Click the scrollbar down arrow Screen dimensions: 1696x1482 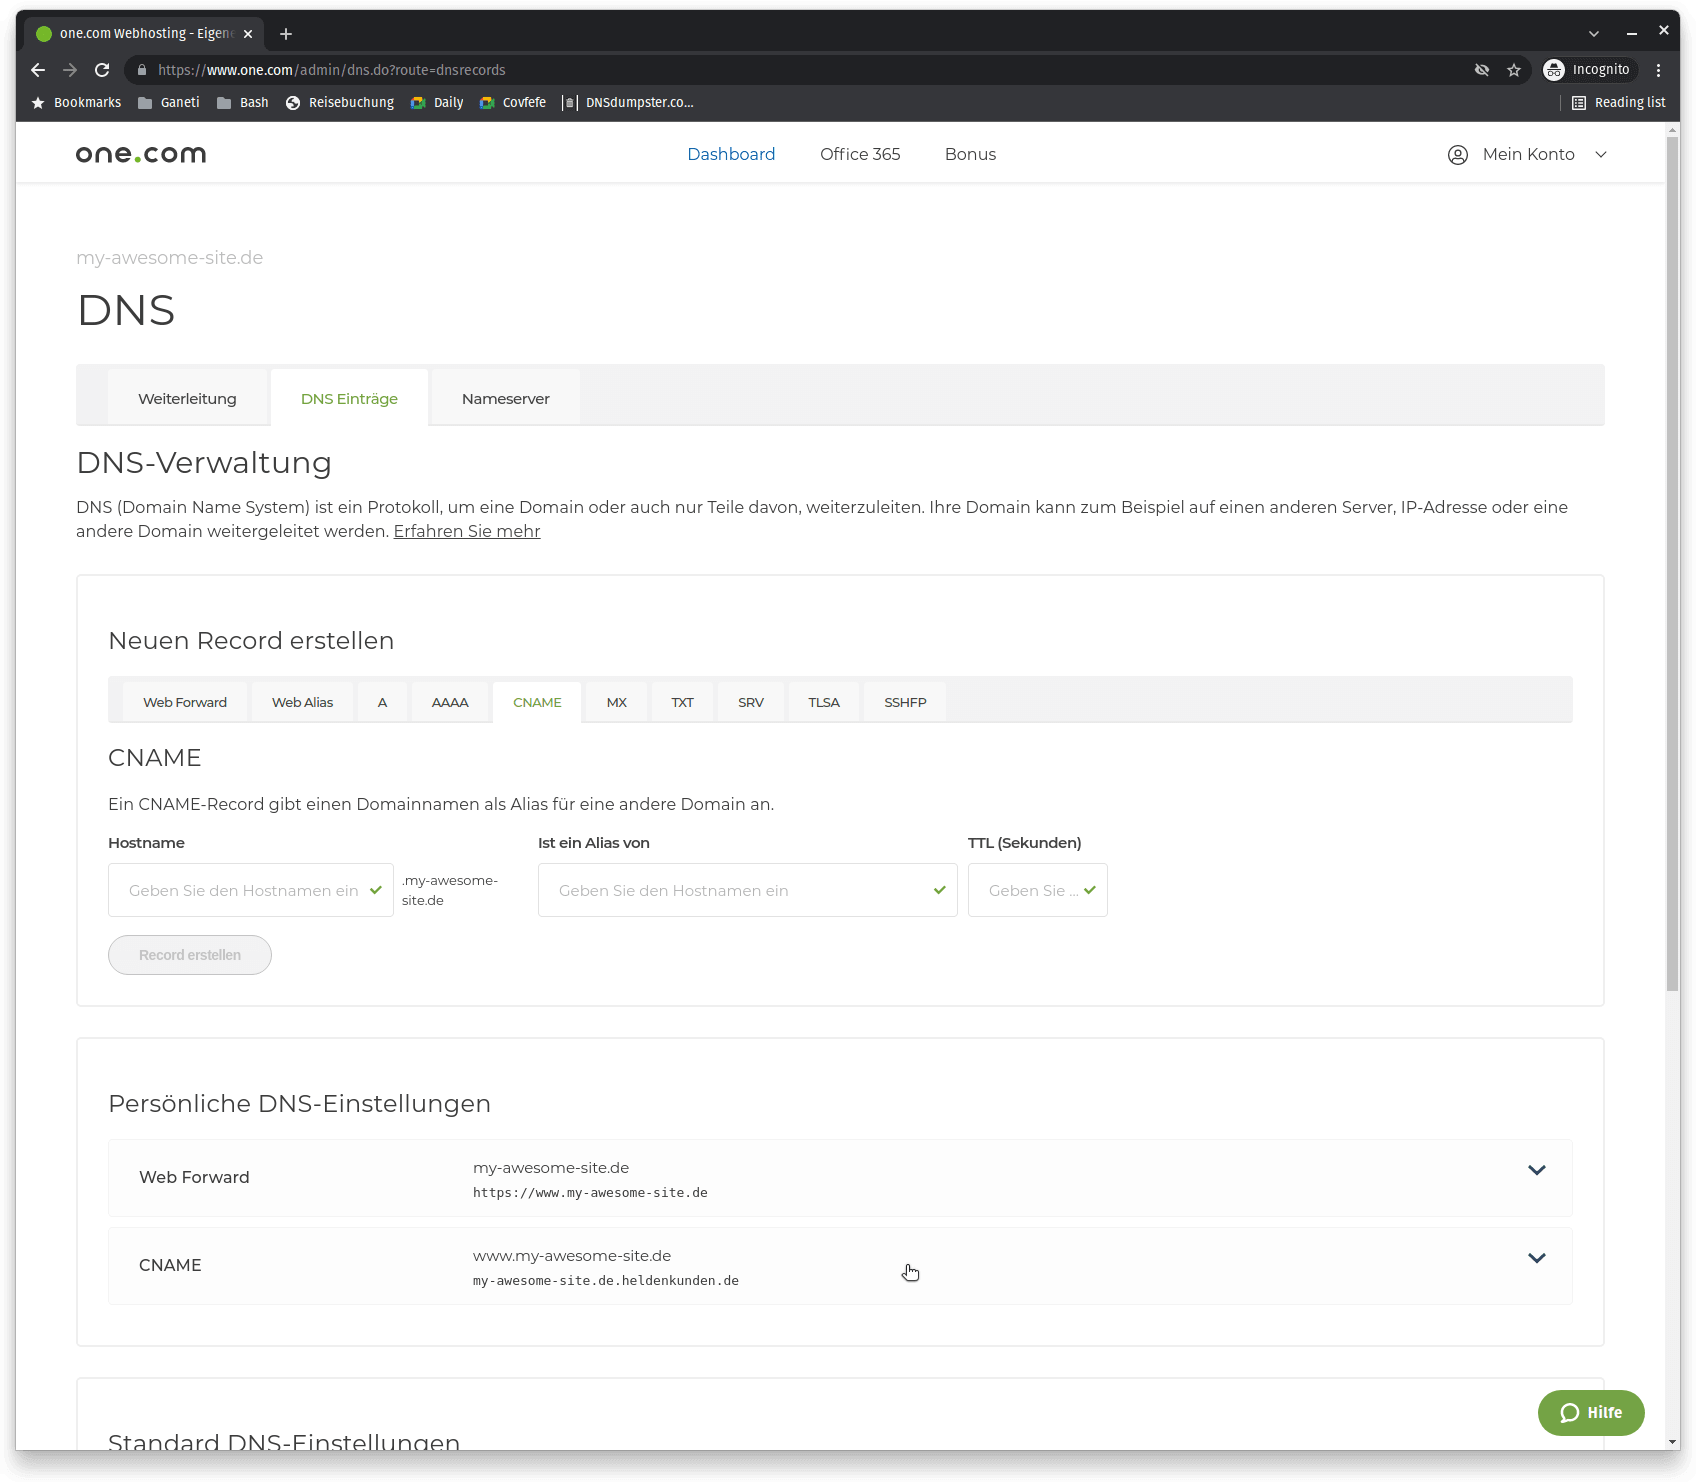pyautogui.click(x=1673, y=1442)
